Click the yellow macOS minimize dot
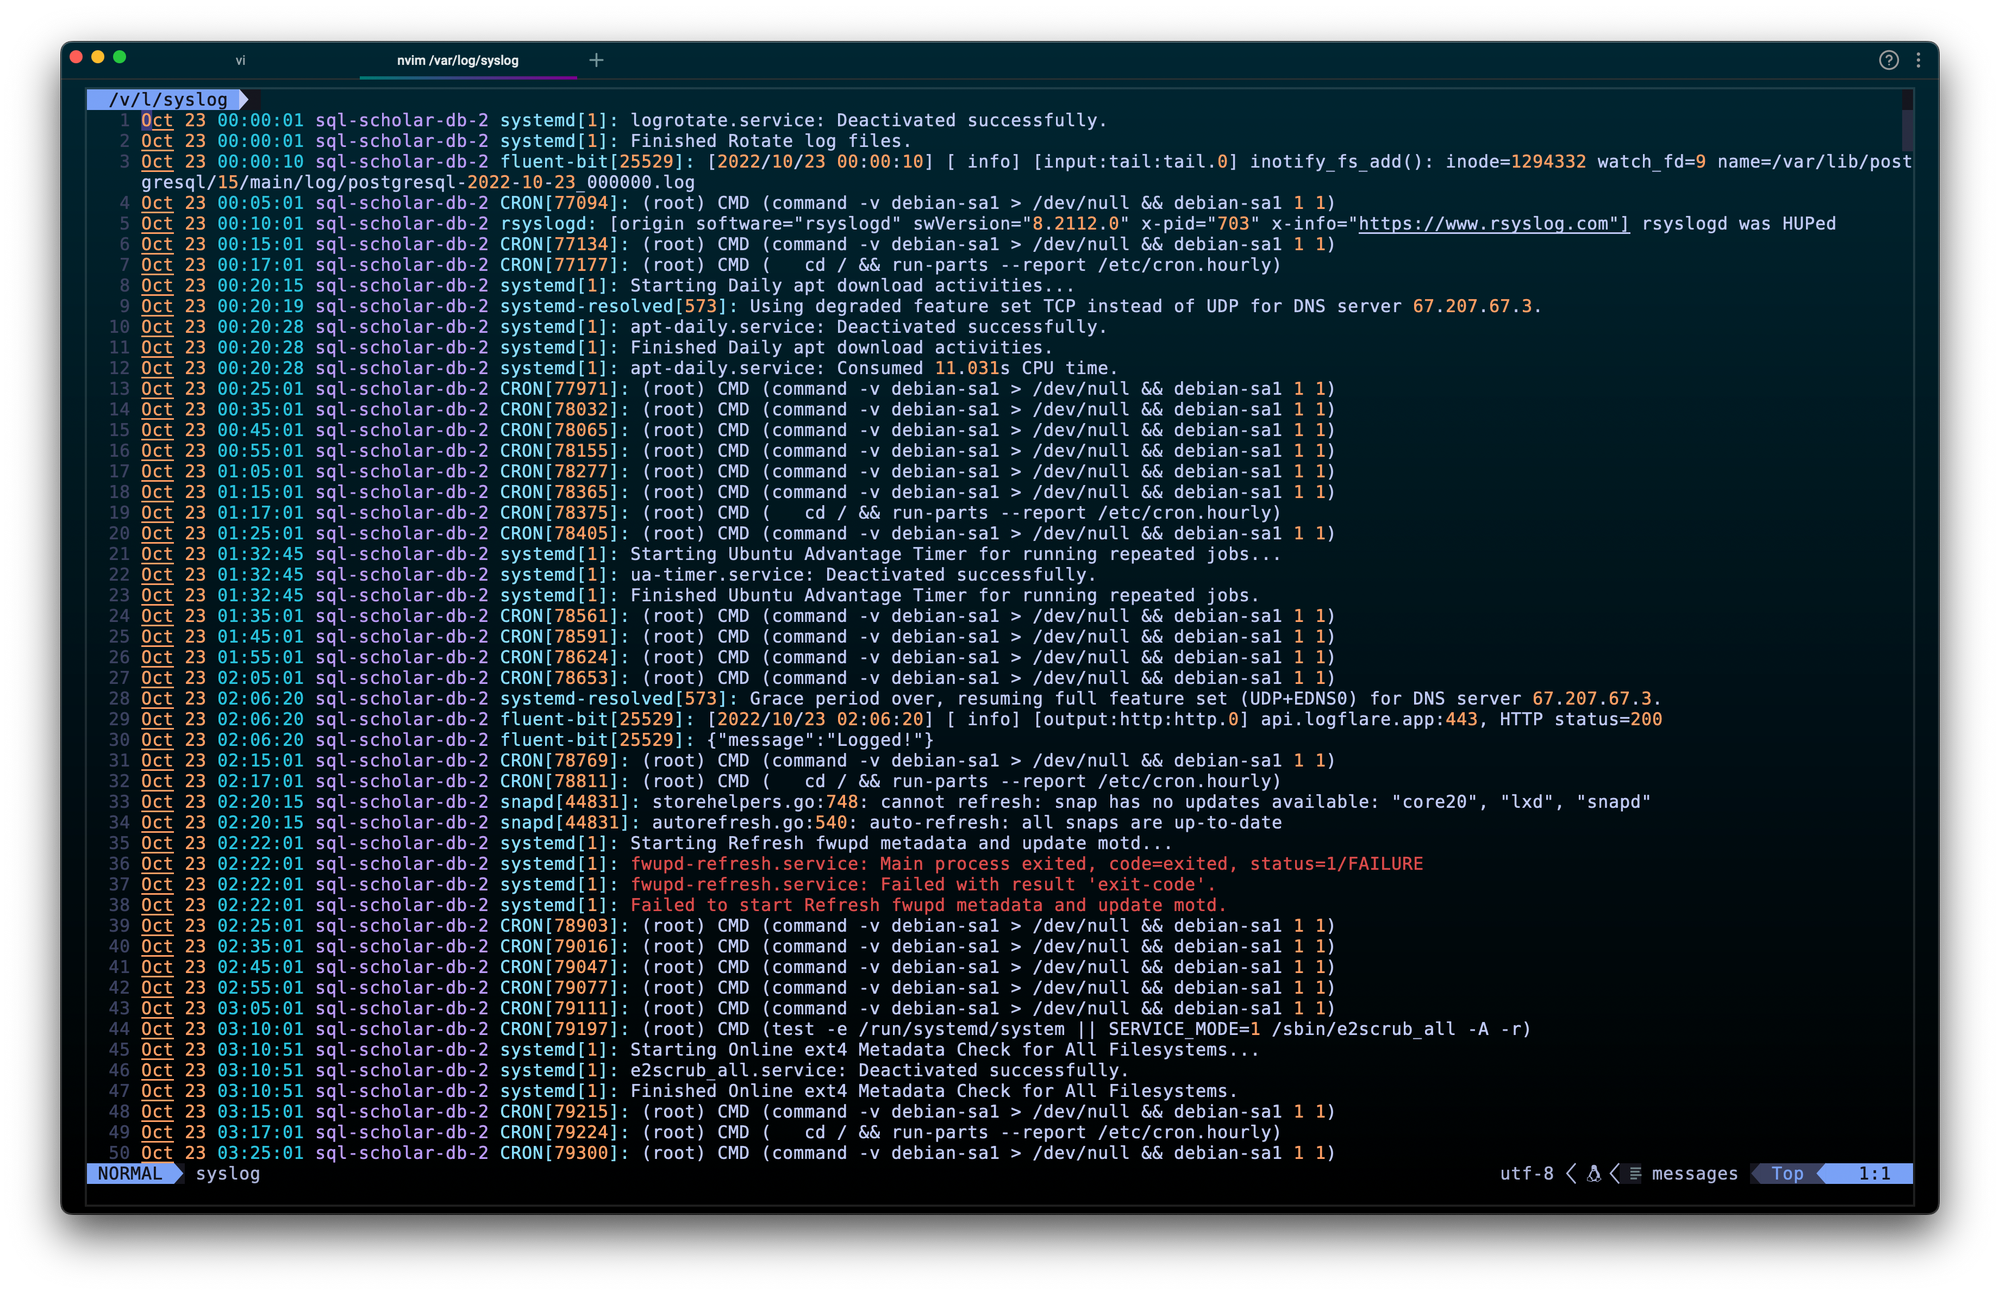Viewport: 2000px width, 1295px height. [x=97, y=59]
